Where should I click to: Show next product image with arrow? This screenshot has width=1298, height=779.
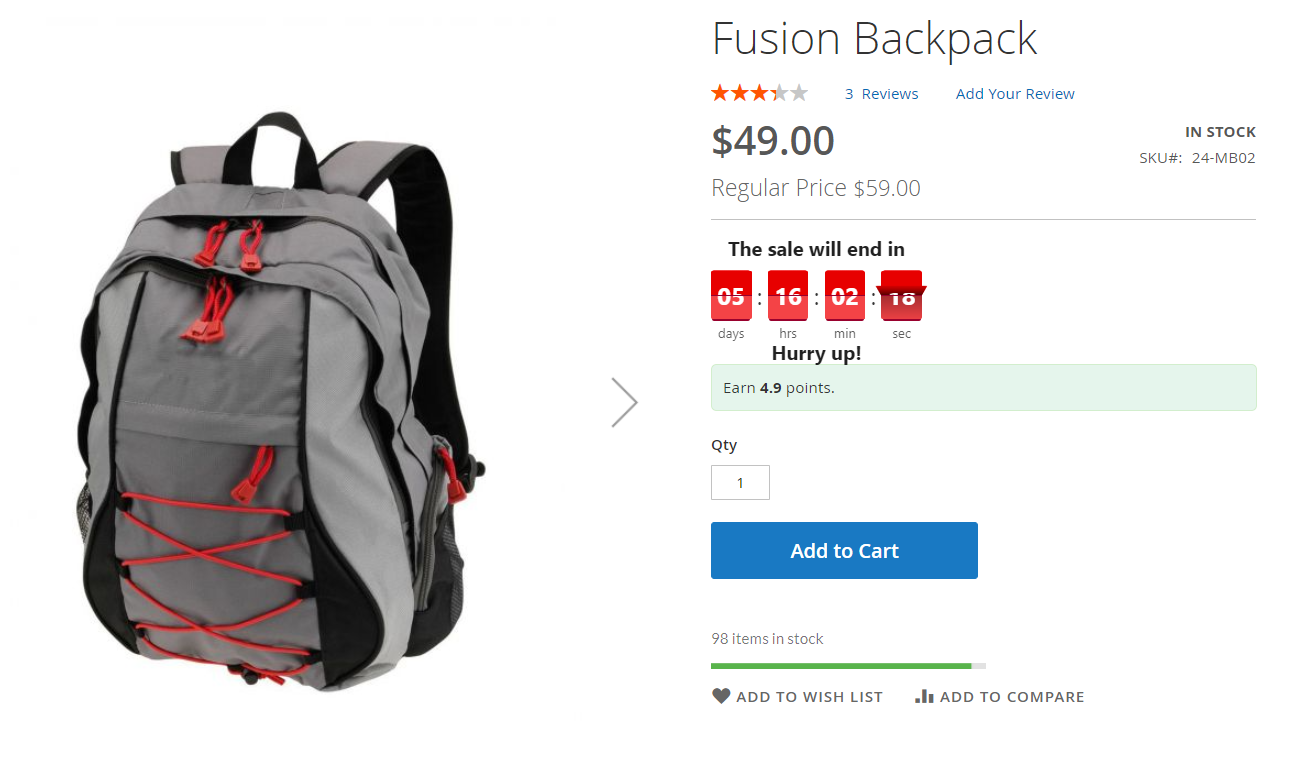625,402
